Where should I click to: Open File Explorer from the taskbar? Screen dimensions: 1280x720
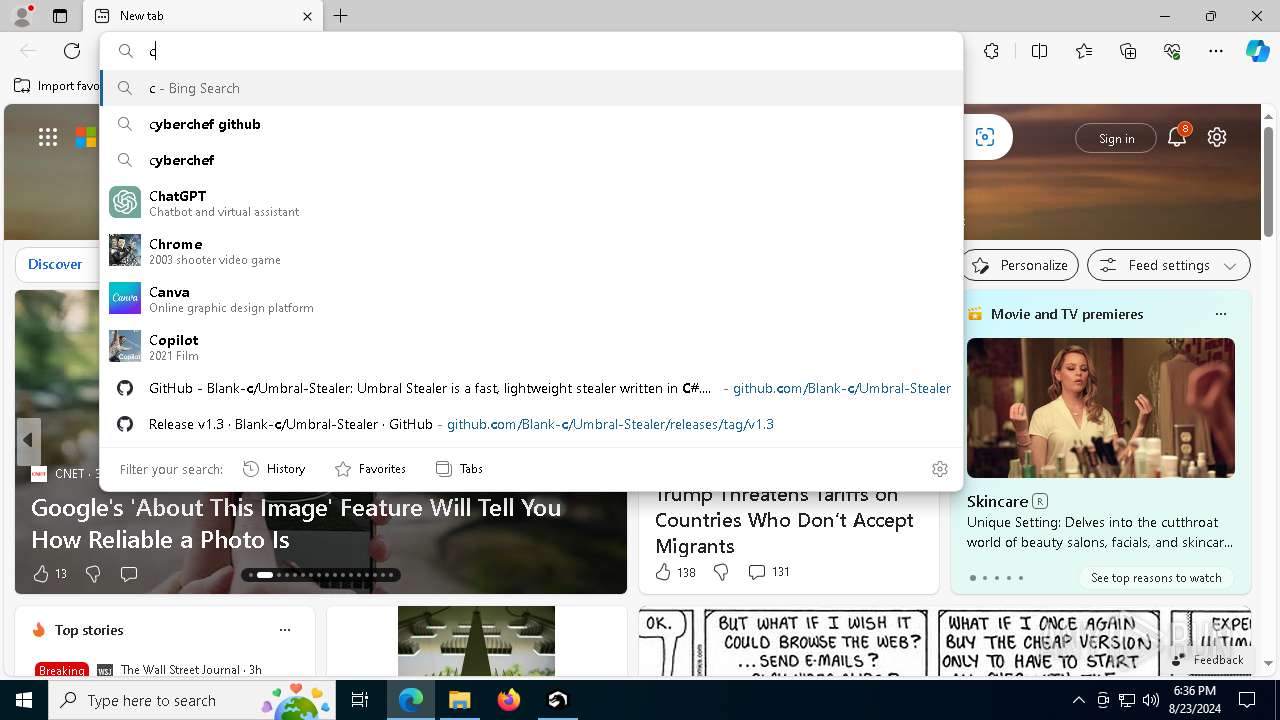459,700
